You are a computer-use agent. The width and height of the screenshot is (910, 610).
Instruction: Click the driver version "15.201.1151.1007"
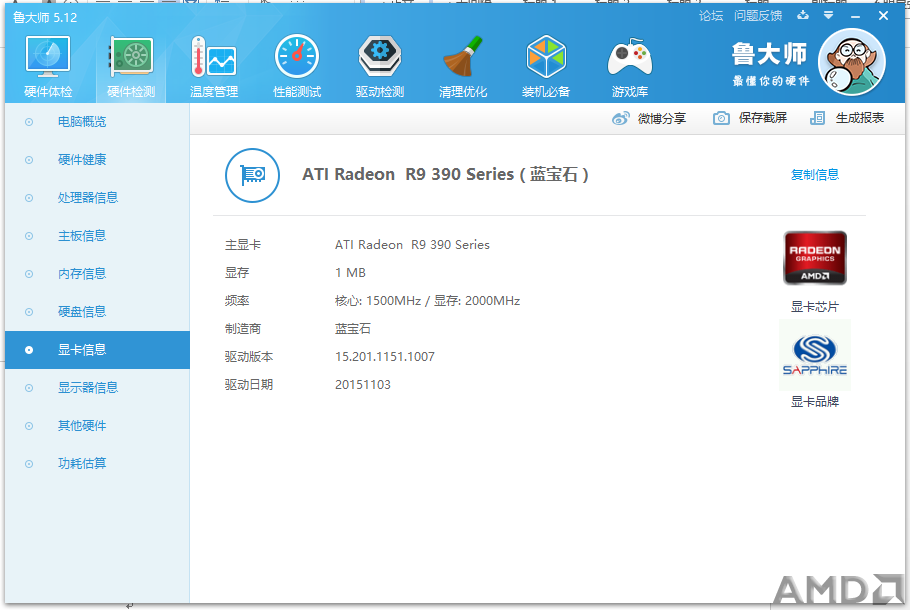(x=385, y=357)
